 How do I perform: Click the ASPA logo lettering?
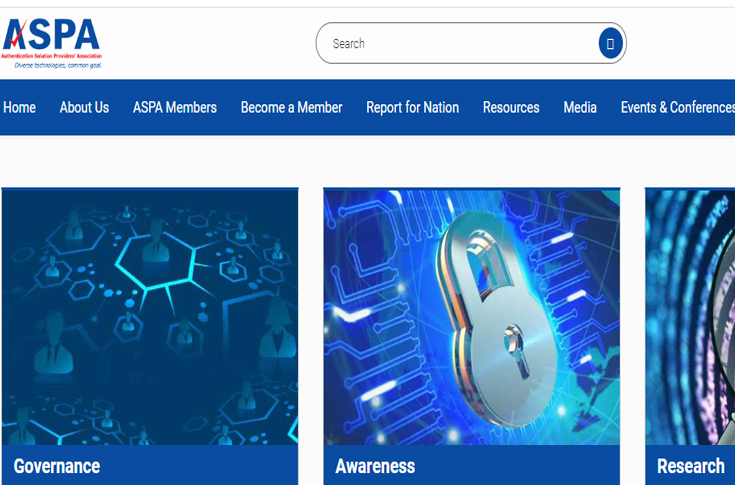click(x=52, y=37)
